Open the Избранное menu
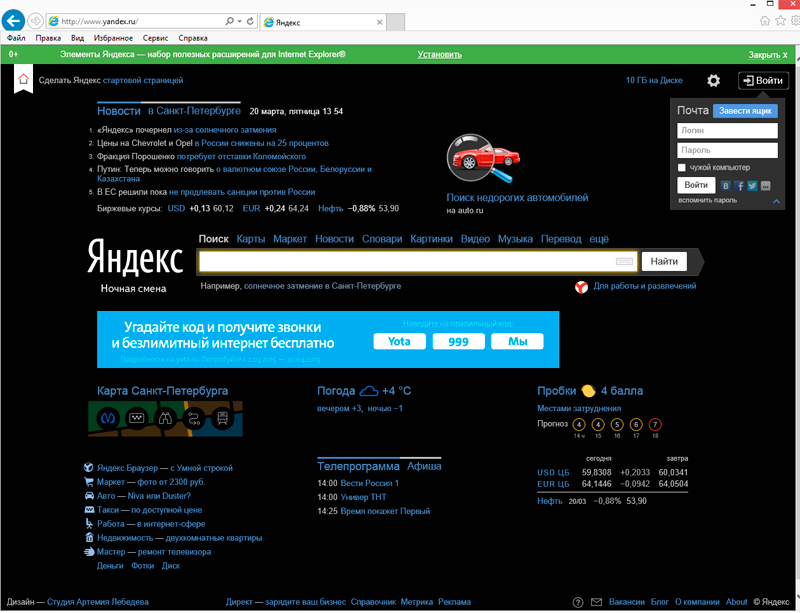 tap(113, 38)
